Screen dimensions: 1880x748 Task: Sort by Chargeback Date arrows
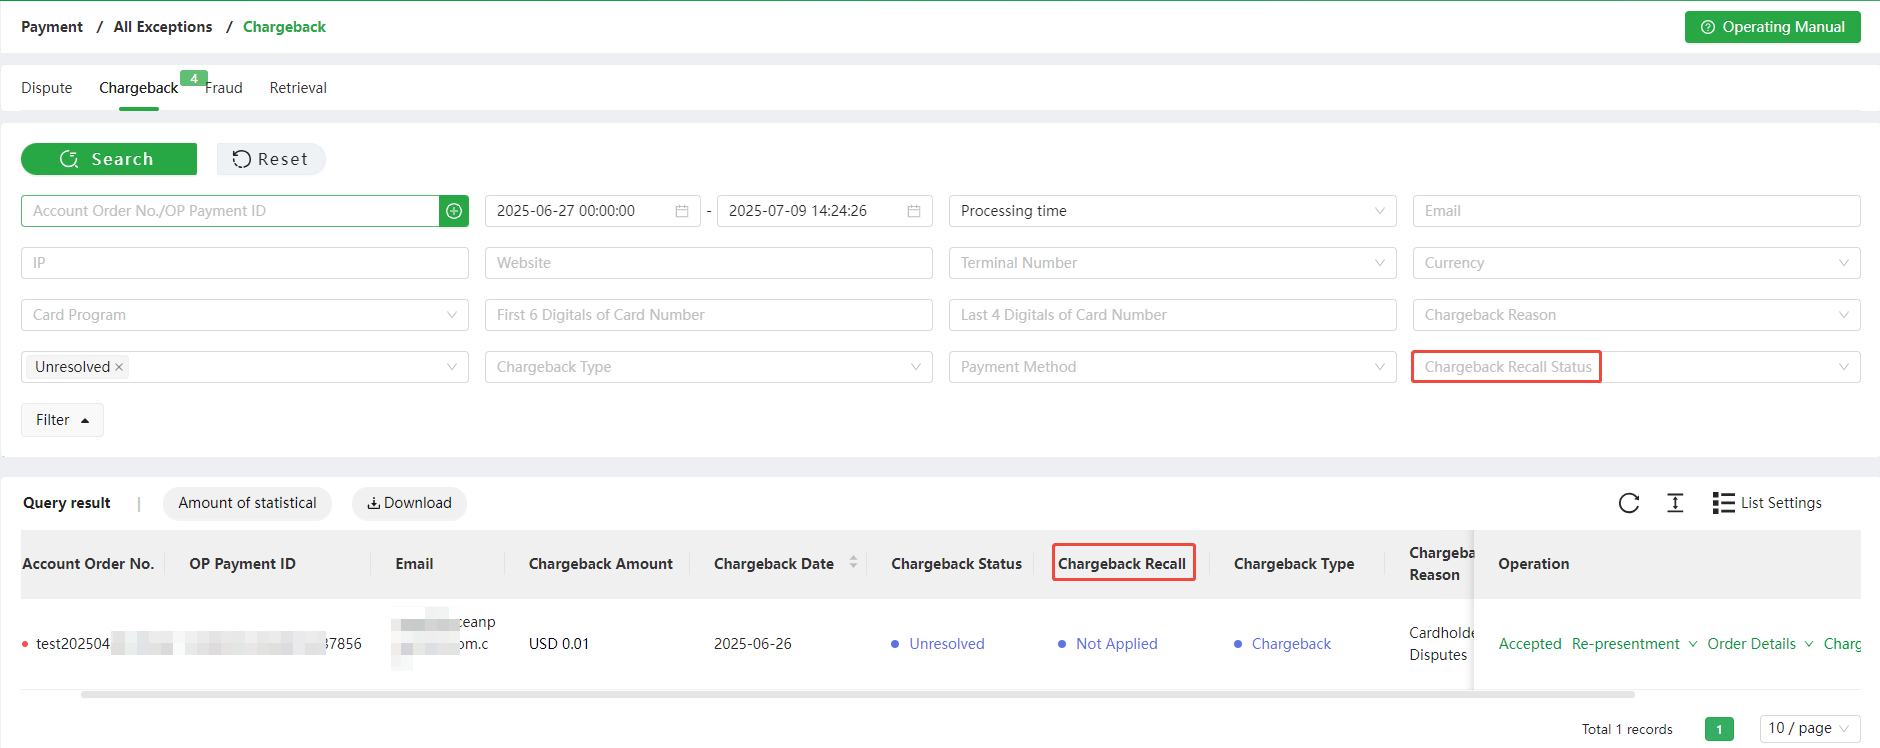853,562
